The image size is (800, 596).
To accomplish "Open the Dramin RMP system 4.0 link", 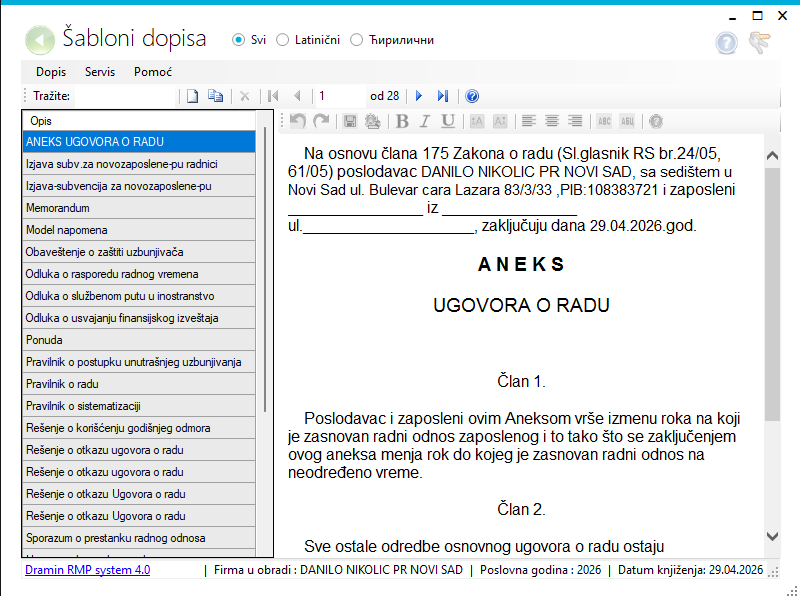I will [88, 570].
